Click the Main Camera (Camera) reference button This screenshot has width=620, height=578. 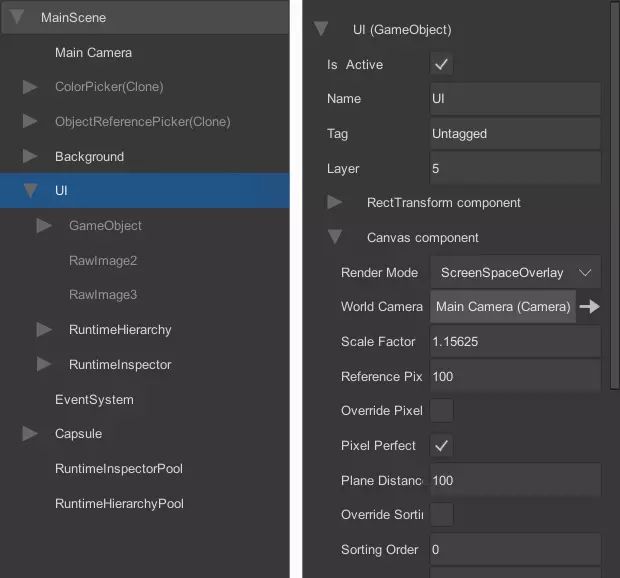tap(503, 306)
